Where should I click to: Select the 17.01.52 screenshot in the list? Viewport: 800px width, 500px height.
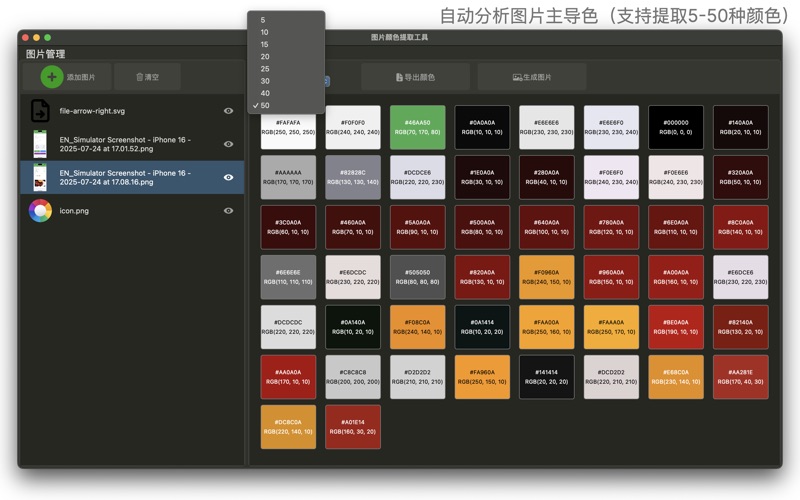(x=125, y=144)
